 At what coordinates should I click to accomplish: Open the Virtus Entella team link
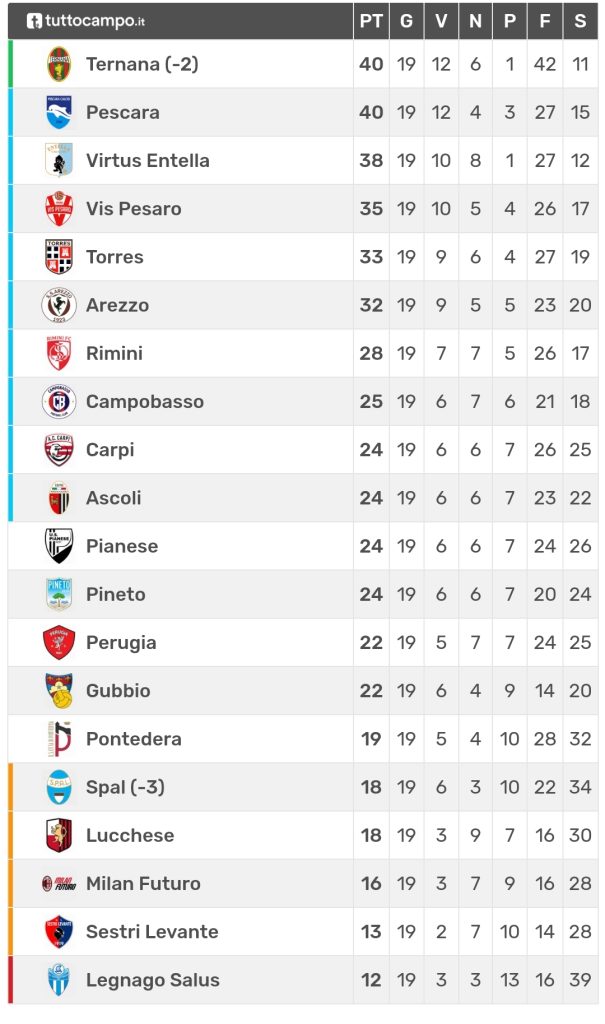point(147,161)
